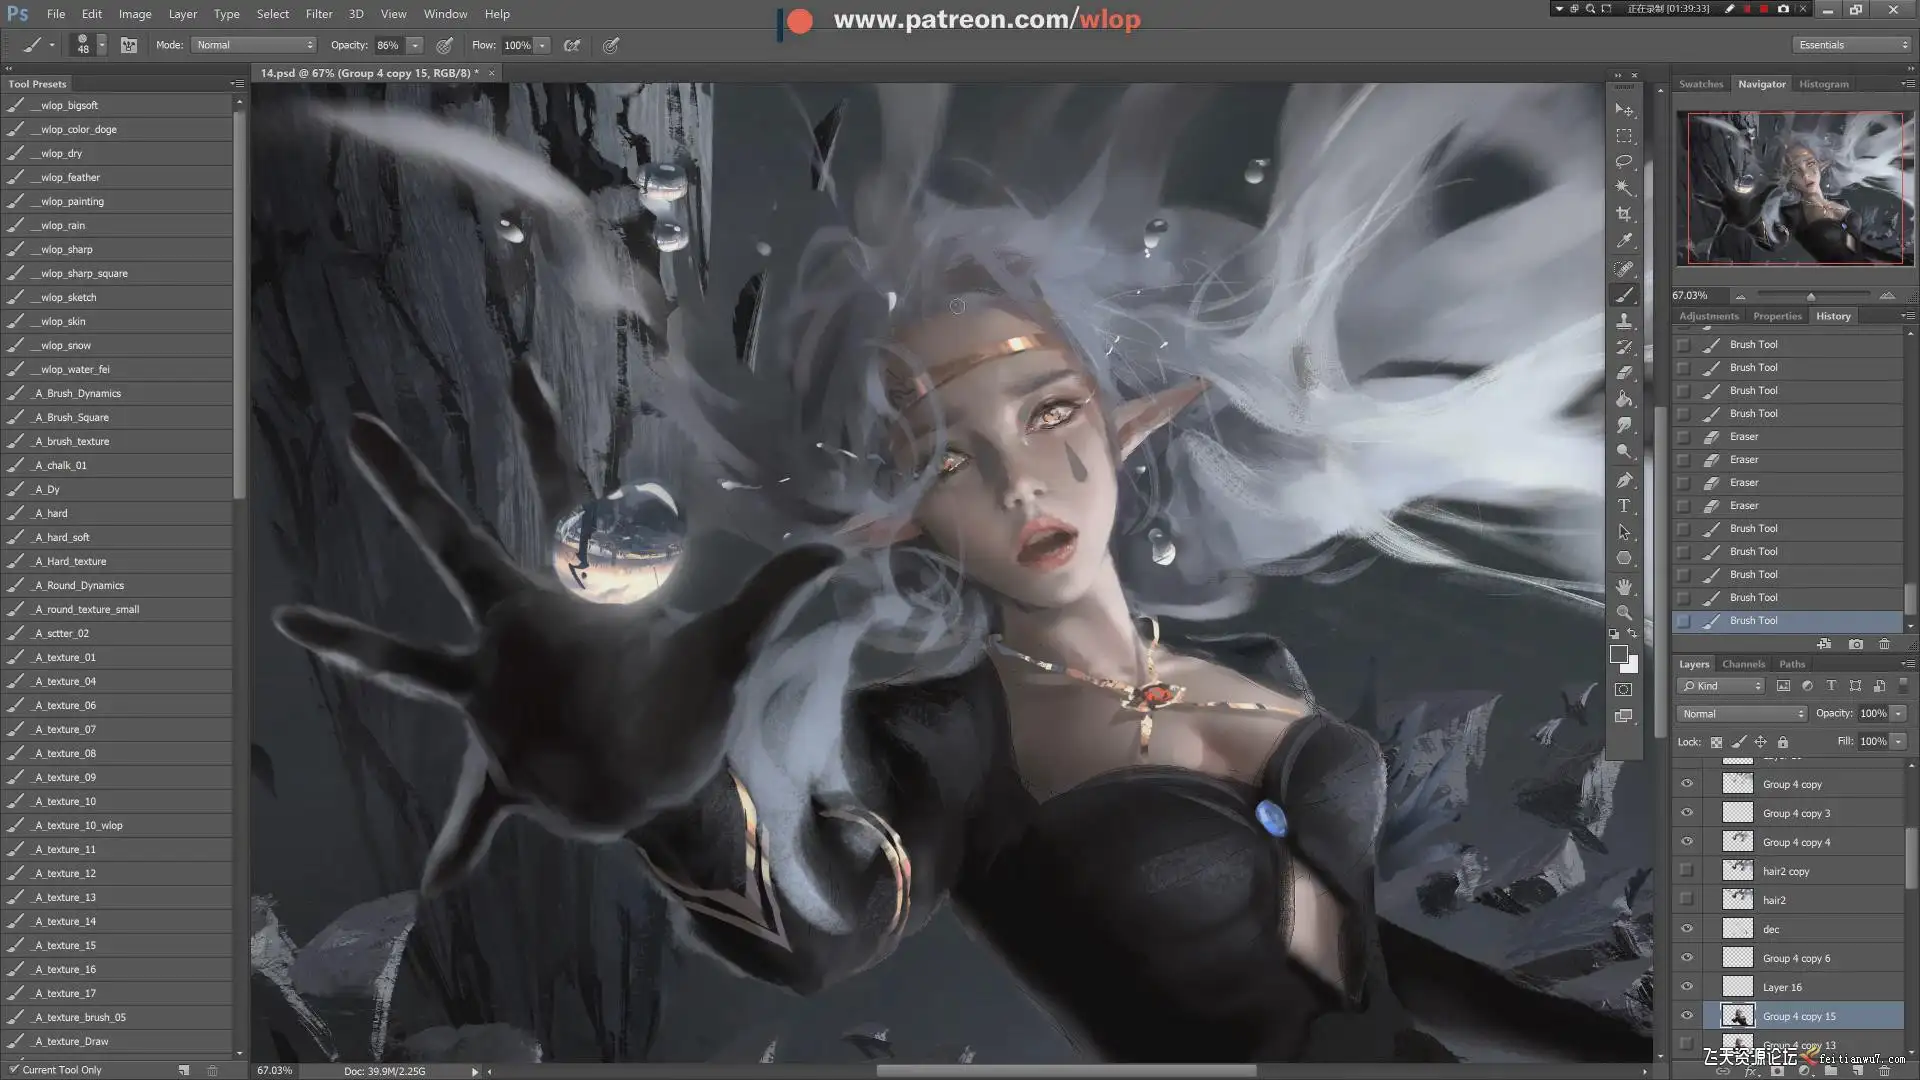Select the Horizontal Type tool
This screenshot has height=1080, width=1920.
pos(1624,506)
